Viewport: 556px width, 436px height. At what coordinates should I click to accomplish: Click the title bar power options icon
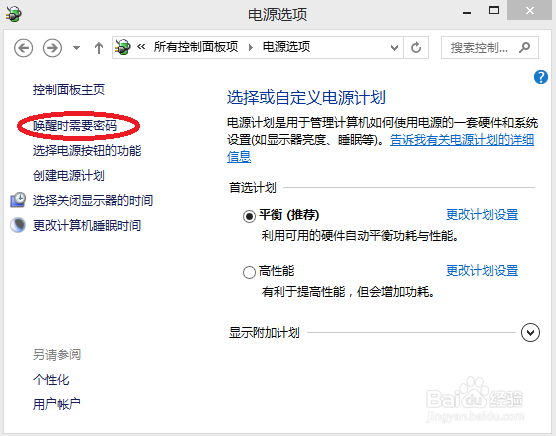(x=14, y=13)
